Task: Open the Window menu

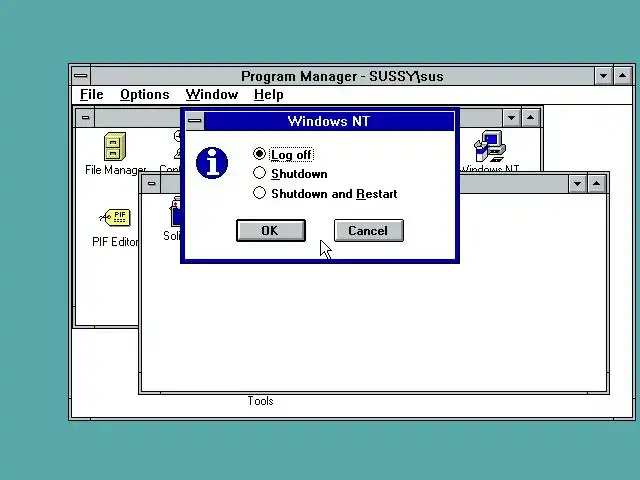Action: click(212, 94)
